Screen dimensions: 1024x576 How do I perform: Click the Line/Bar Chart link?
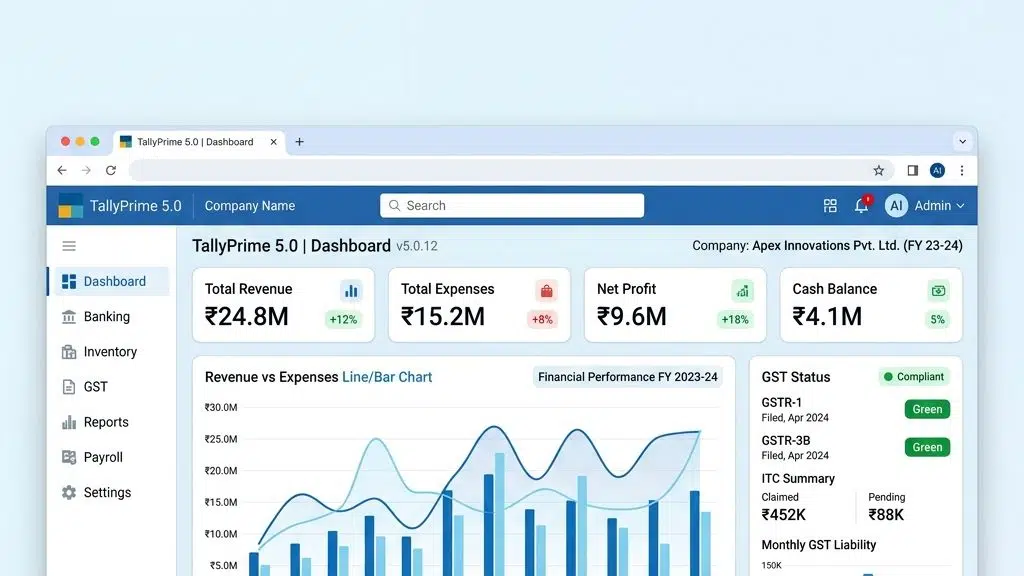387,377
